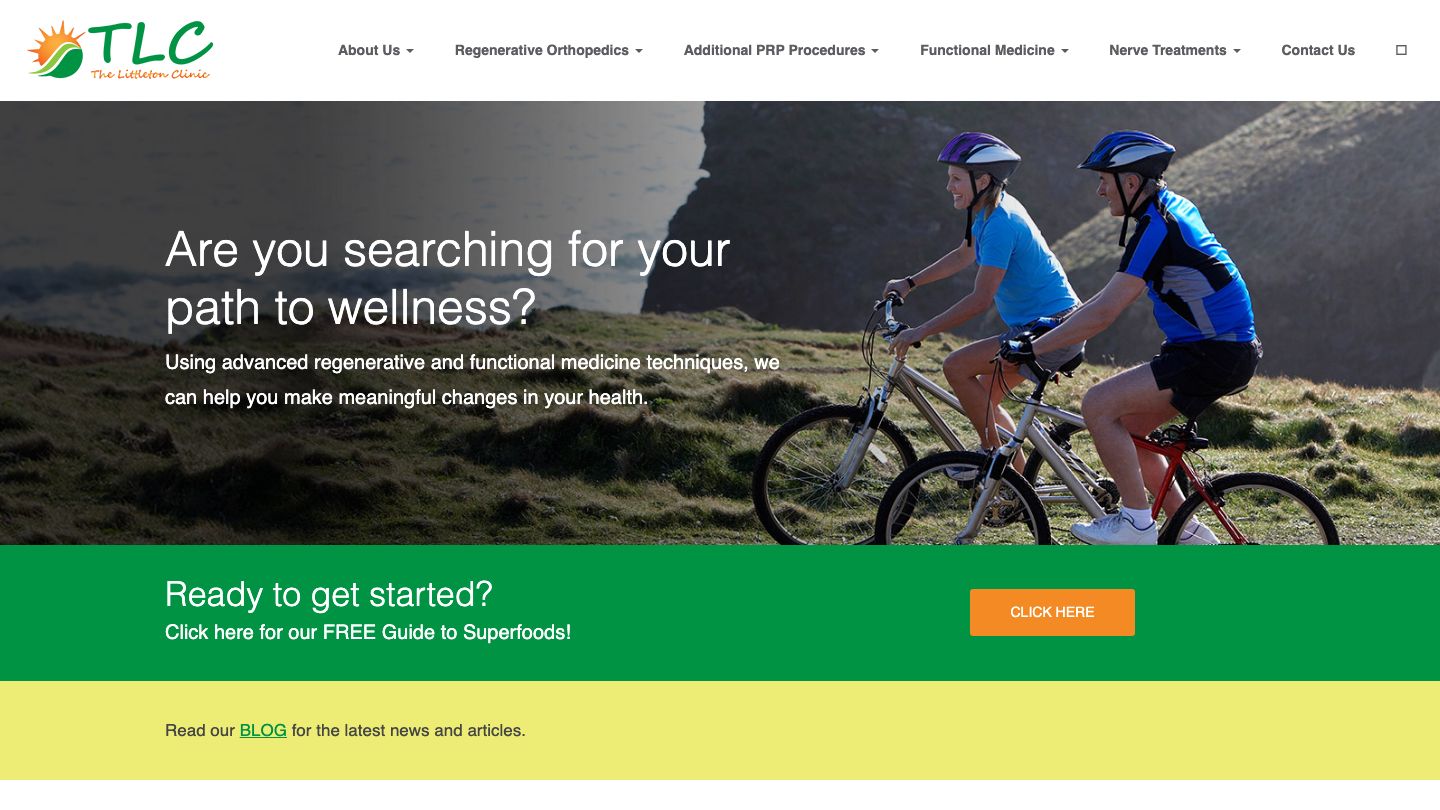
Task: Open the Nerve Treatments menu
Action: (1175, 50)
